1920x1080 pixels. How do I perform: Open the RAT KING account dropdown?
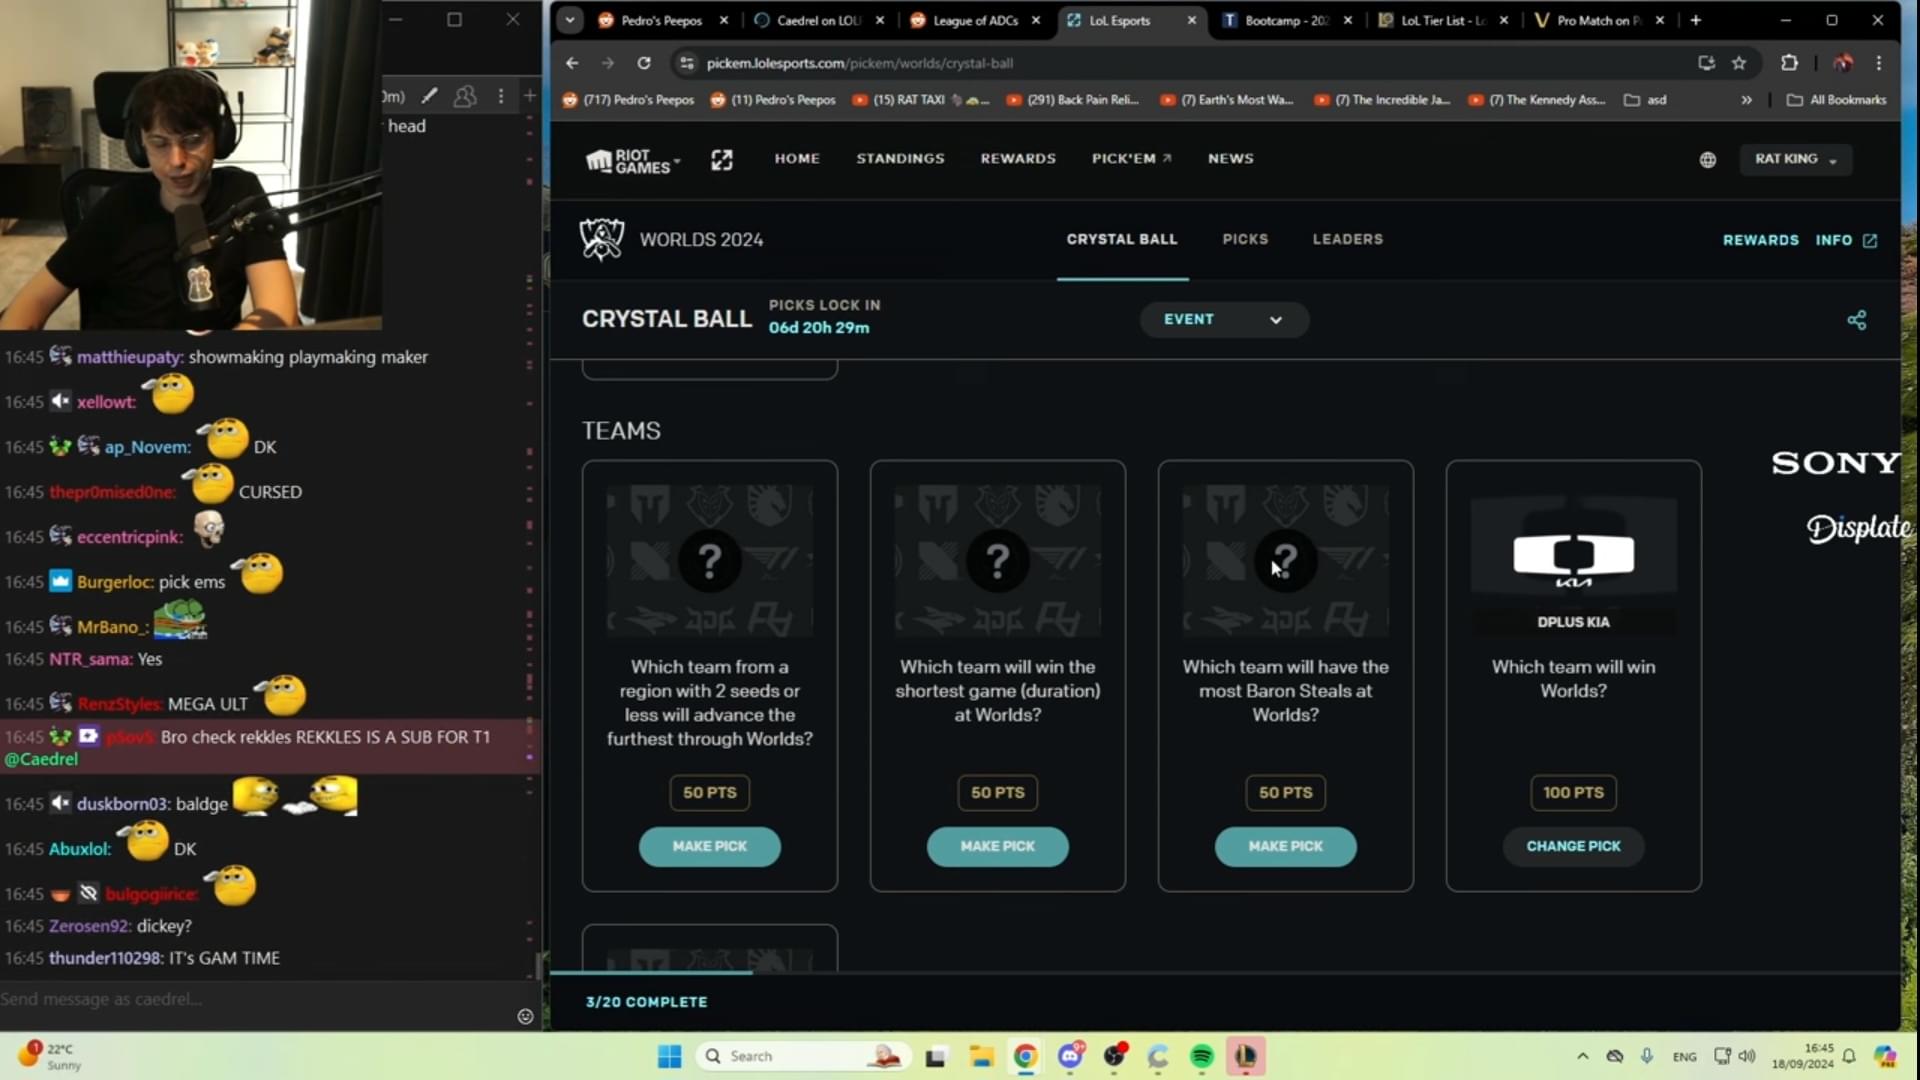pyautogui.click(x=1796, y=159)
